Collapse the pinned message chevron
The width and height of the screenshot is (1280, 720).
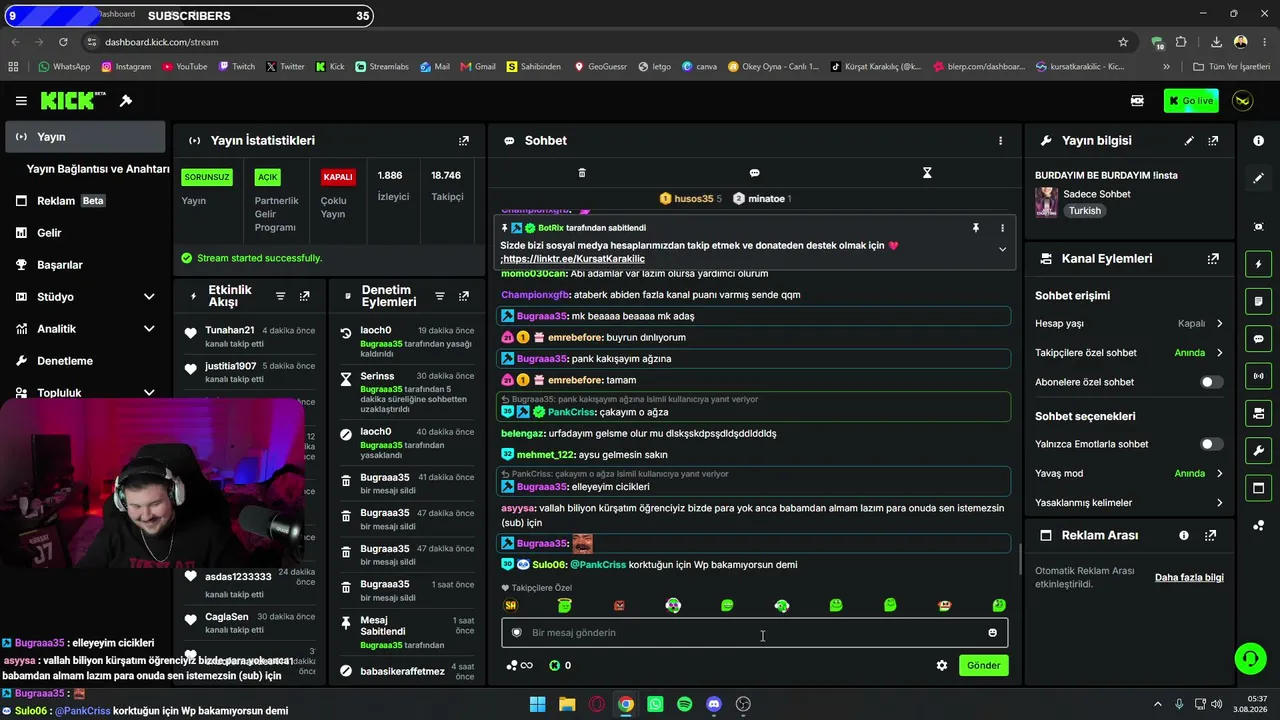1002,249
